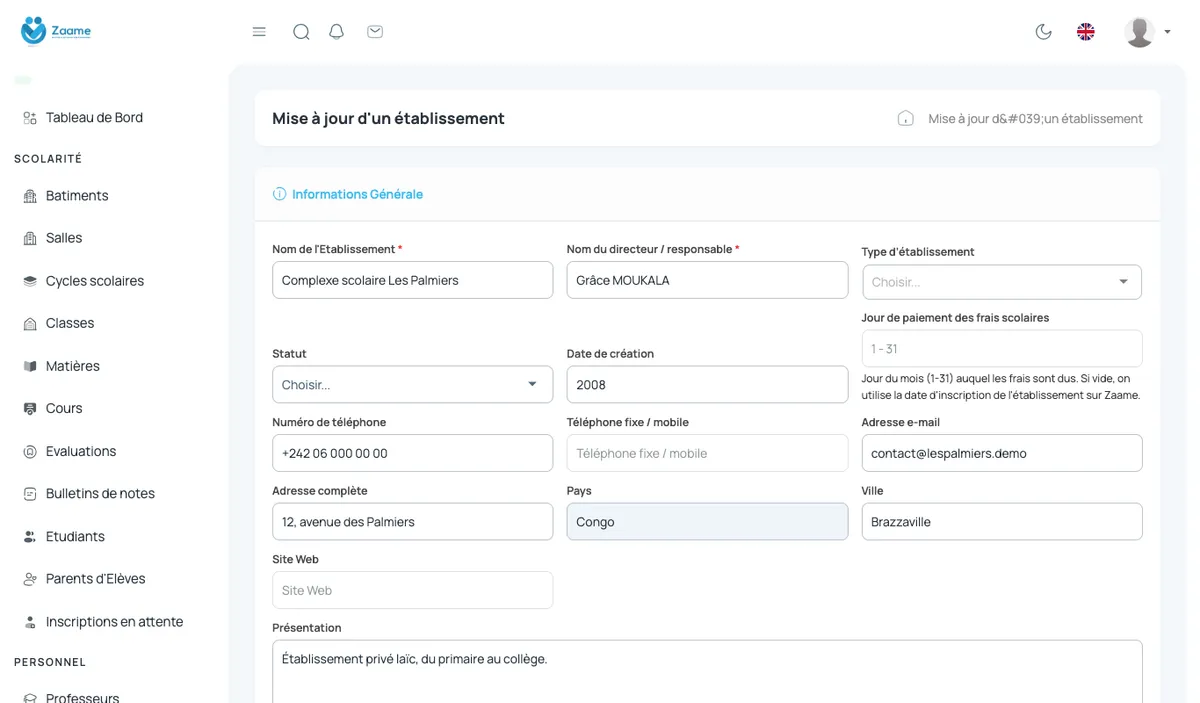Click the home icon in breadcrumb
Viewport: 1200px width, 703px height.
click(x=906, y=119)
